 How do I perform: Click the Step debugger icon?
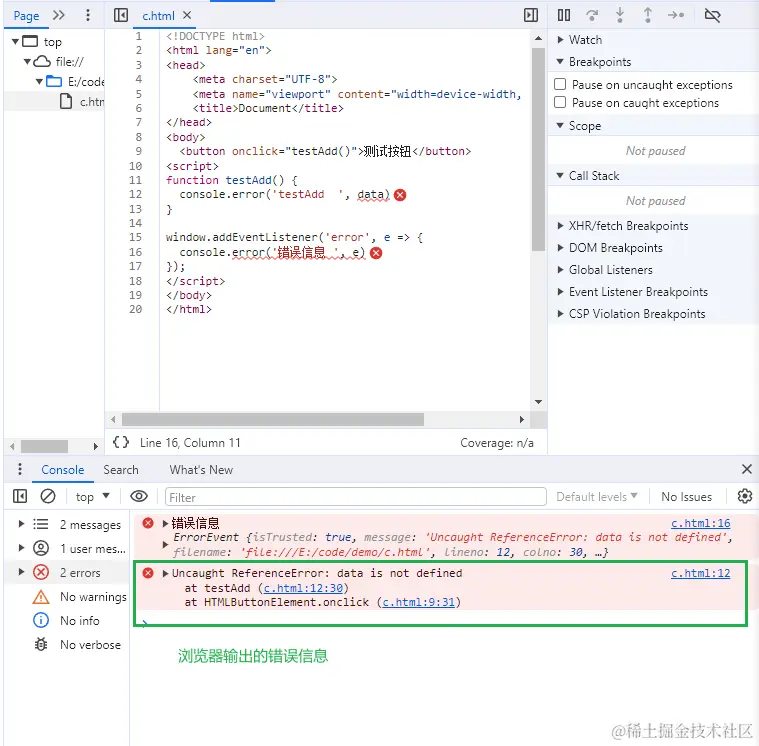(676, 15)
